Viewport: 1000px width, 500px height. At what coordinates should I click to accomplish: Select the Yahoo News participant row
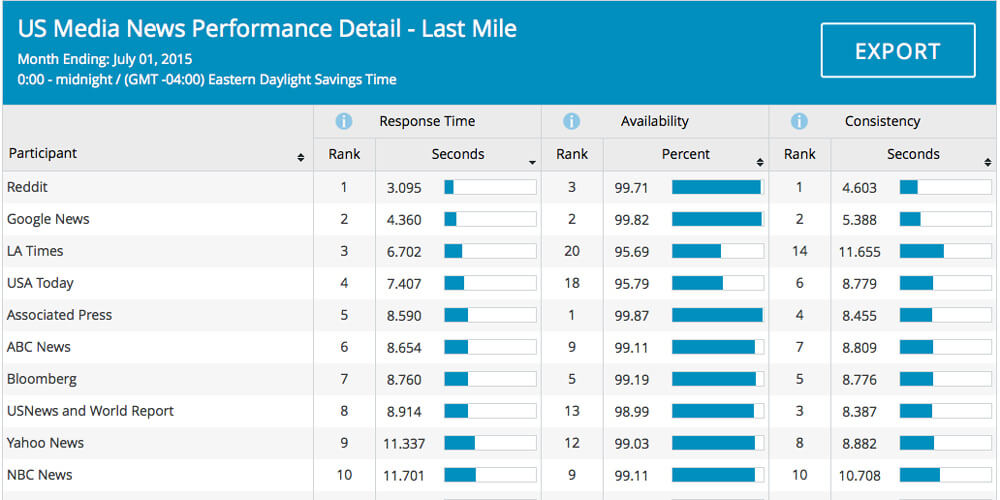[500, 443]
